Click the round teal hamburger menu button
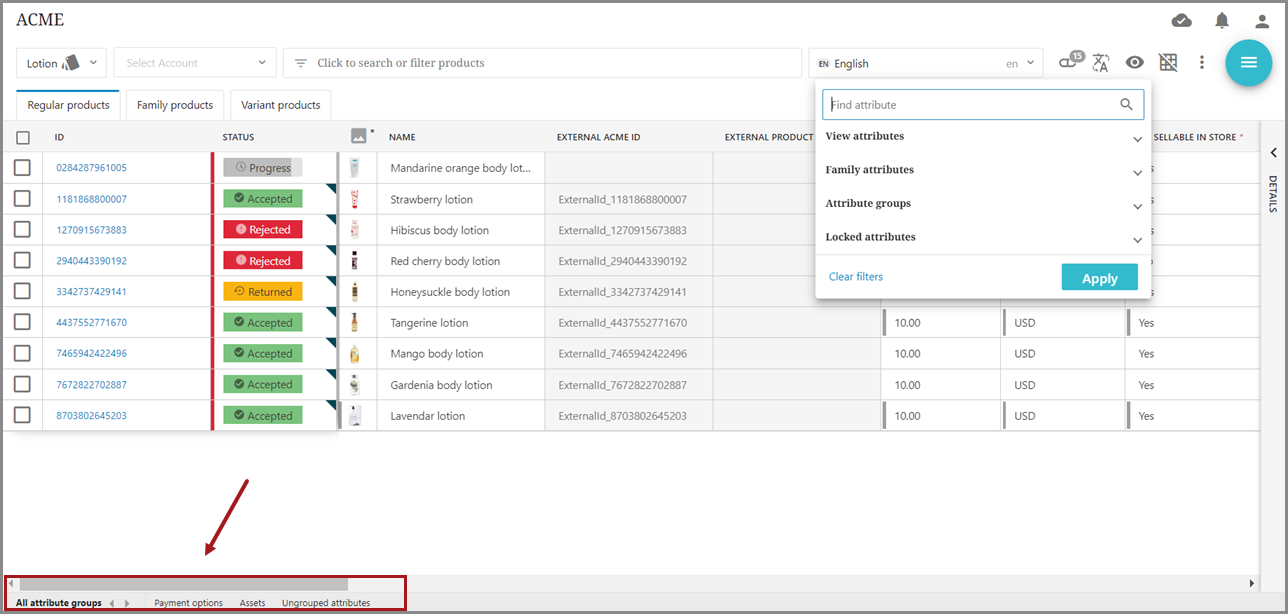 coord(1248,63)
